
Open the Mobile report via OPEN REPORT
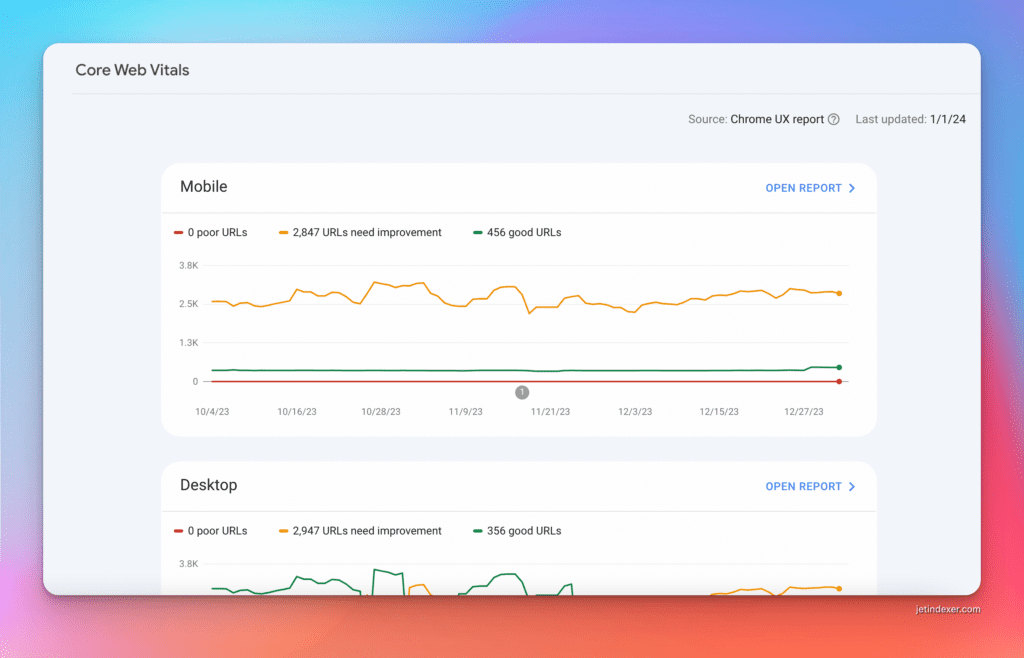pyautogui.click(x=803, y=188)
